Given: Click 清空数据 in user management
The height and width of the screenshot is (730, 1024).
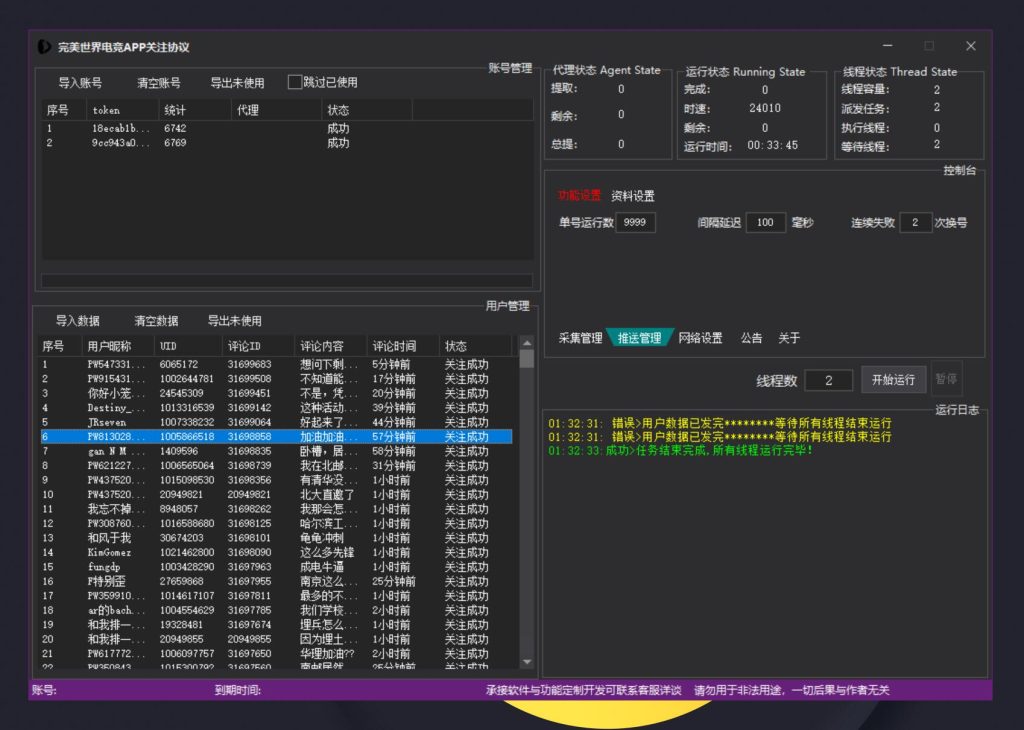Looking at the screenshot, I should click(x=156, y=321).
